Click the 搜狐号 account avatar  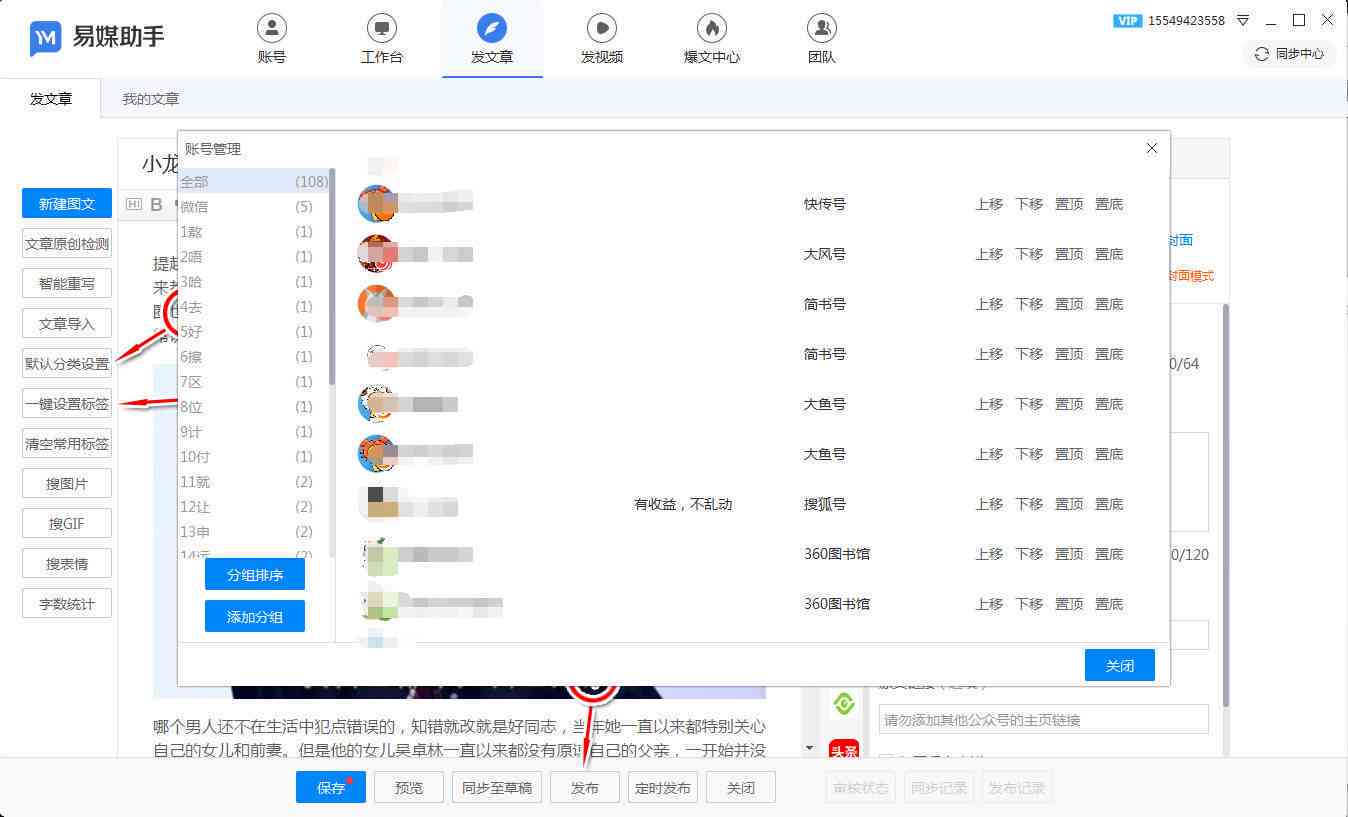377,503
